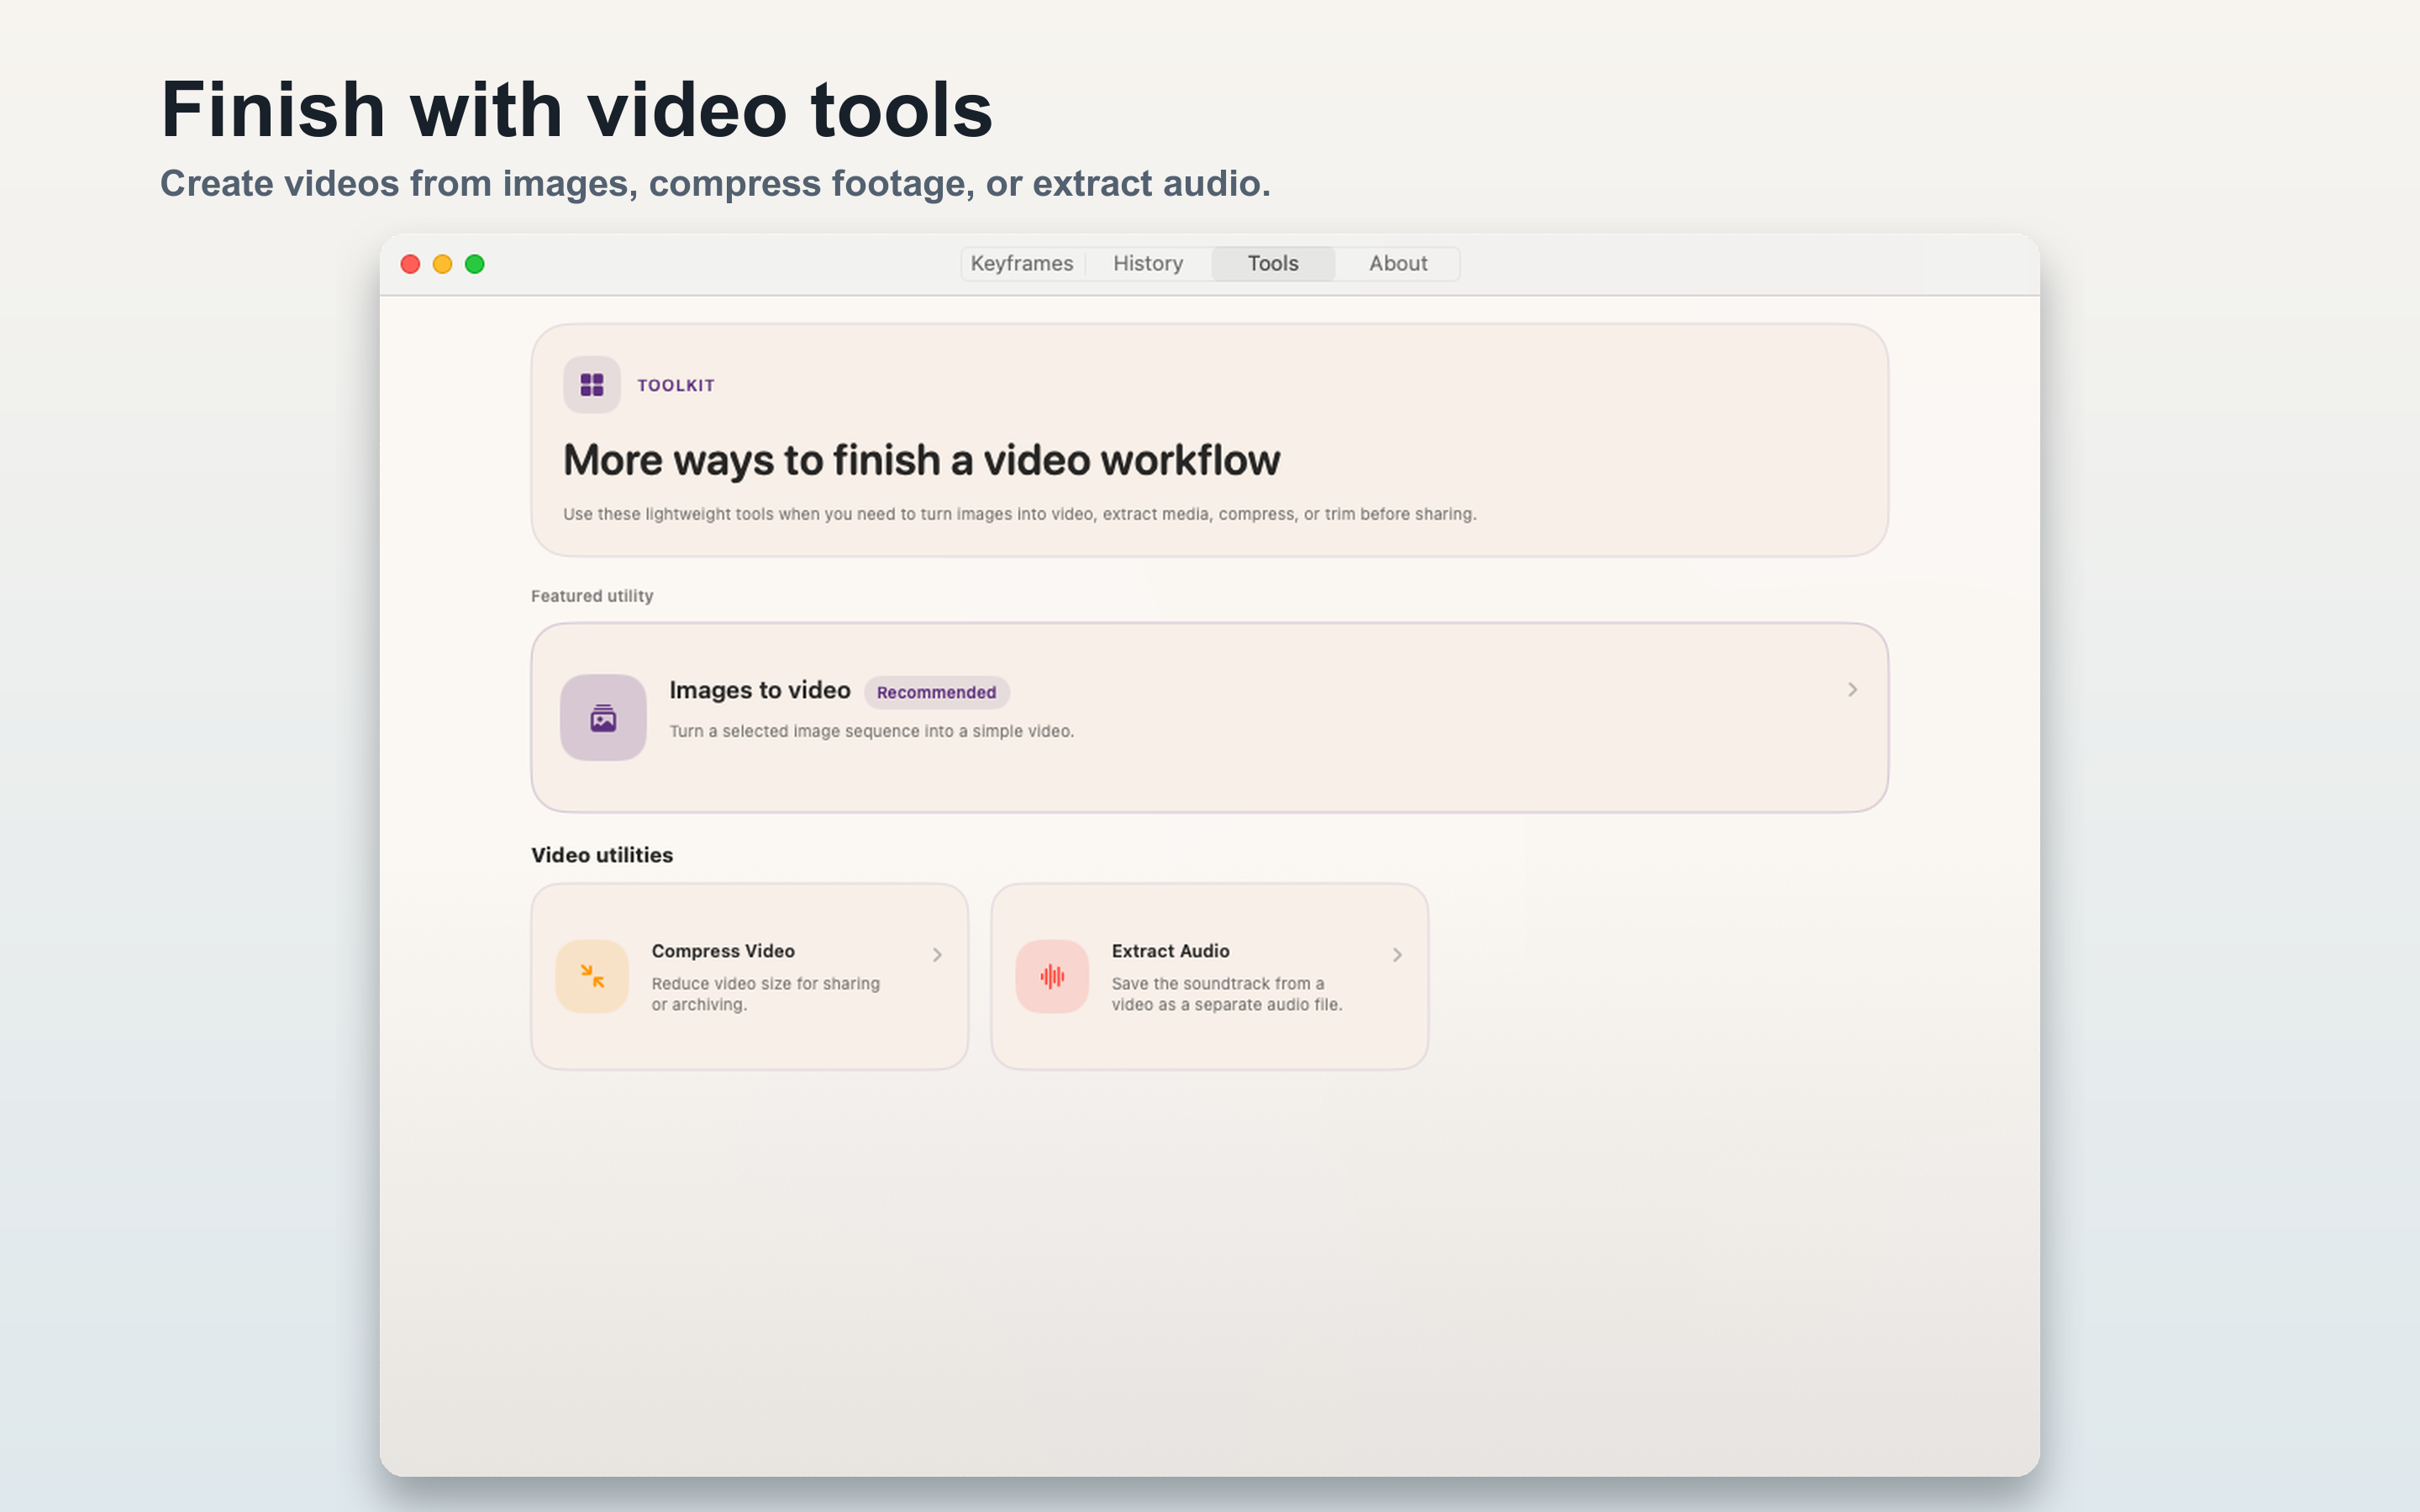Click the Compress Video arrows icon
The width and height of the screenshot is (2420, 1512).
click(592, 976)
